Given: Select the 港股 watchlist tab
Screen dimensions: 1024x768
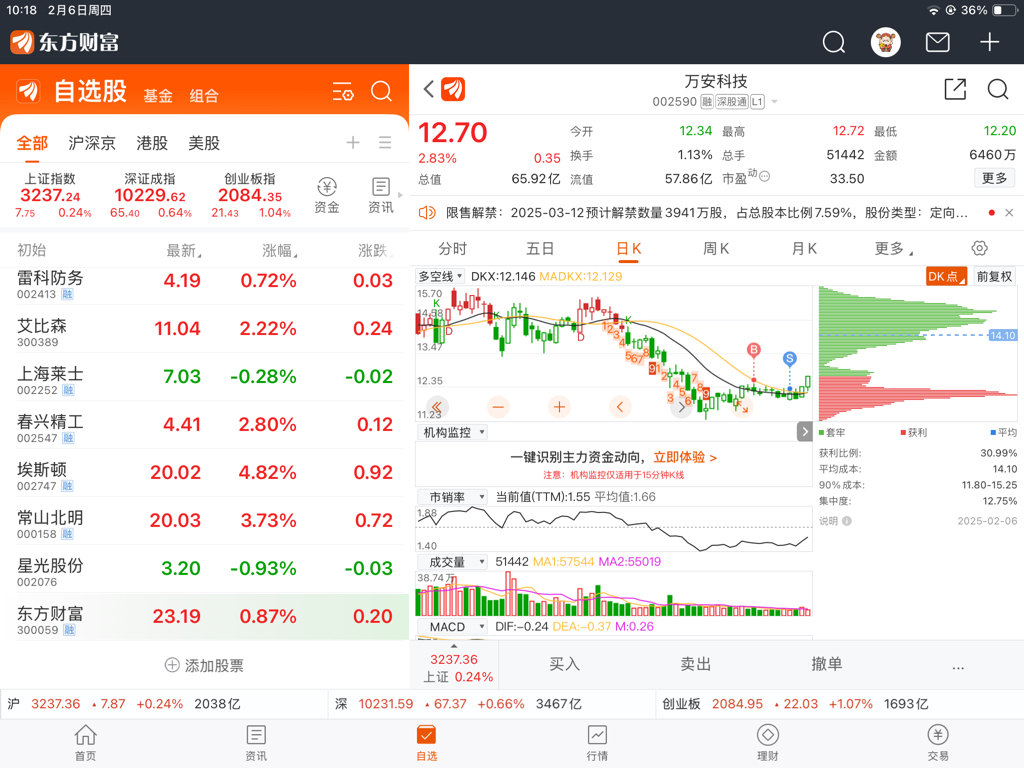Looking at the screenshot, I should click(152, 143).
